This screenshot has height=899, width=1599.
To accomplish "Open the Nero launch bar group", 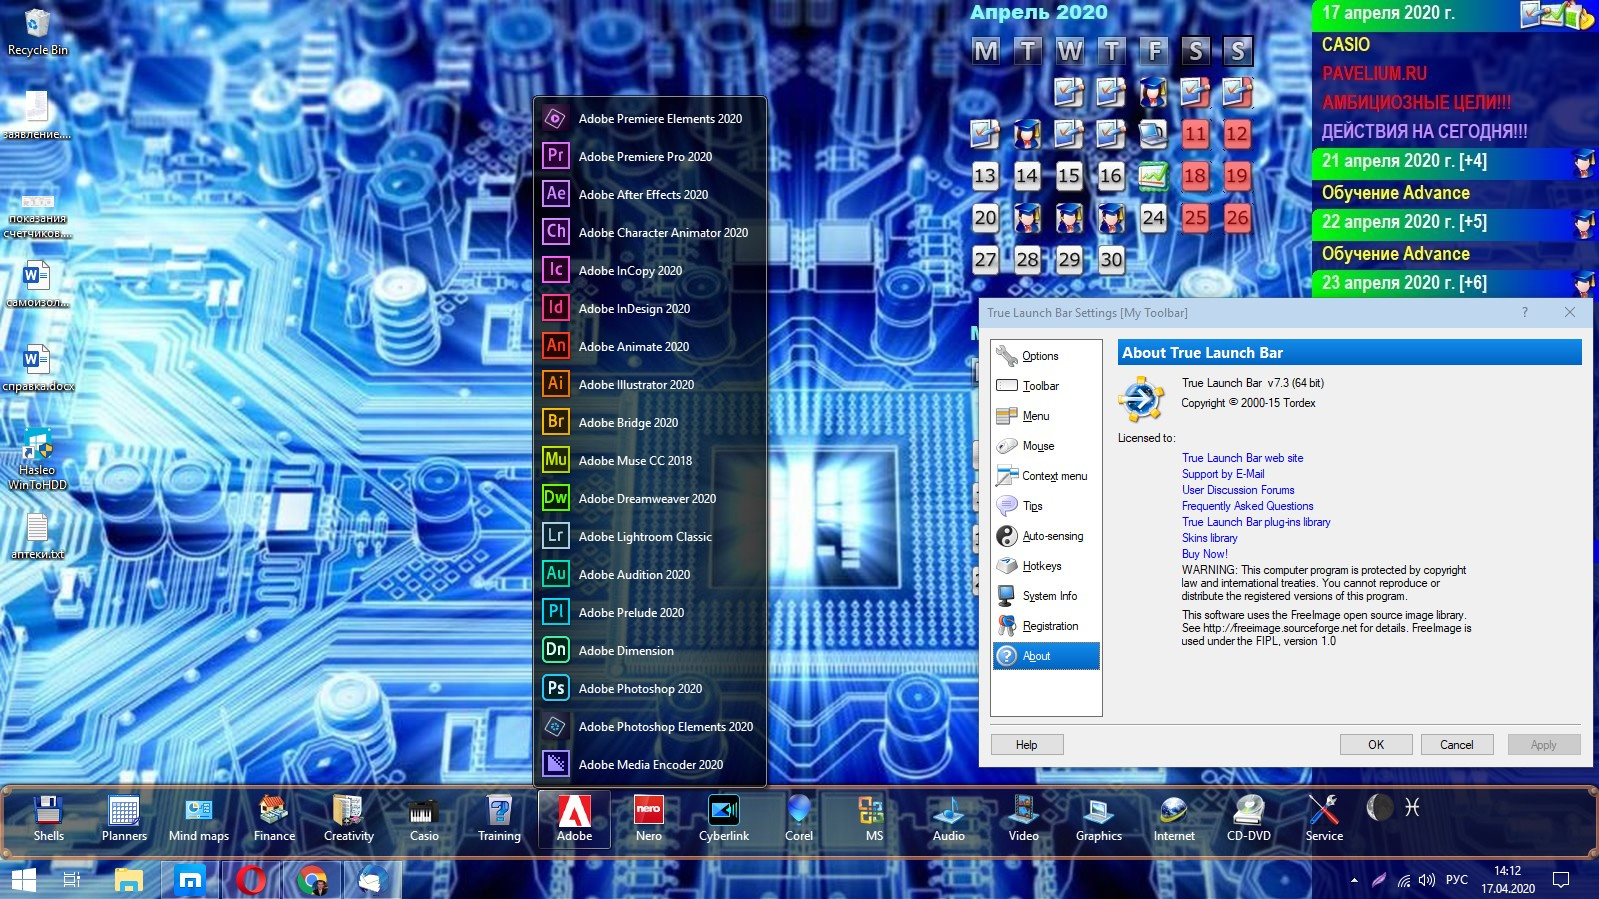I will (649, 819).
